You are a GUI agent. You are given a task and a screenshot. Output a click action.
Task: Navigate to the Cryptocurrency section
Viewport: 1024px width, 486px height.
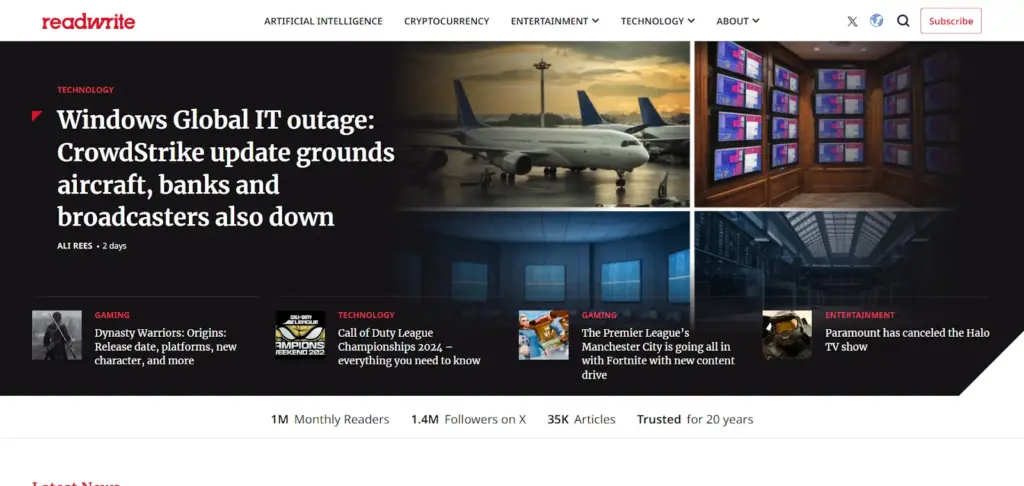tap(446, 21)
